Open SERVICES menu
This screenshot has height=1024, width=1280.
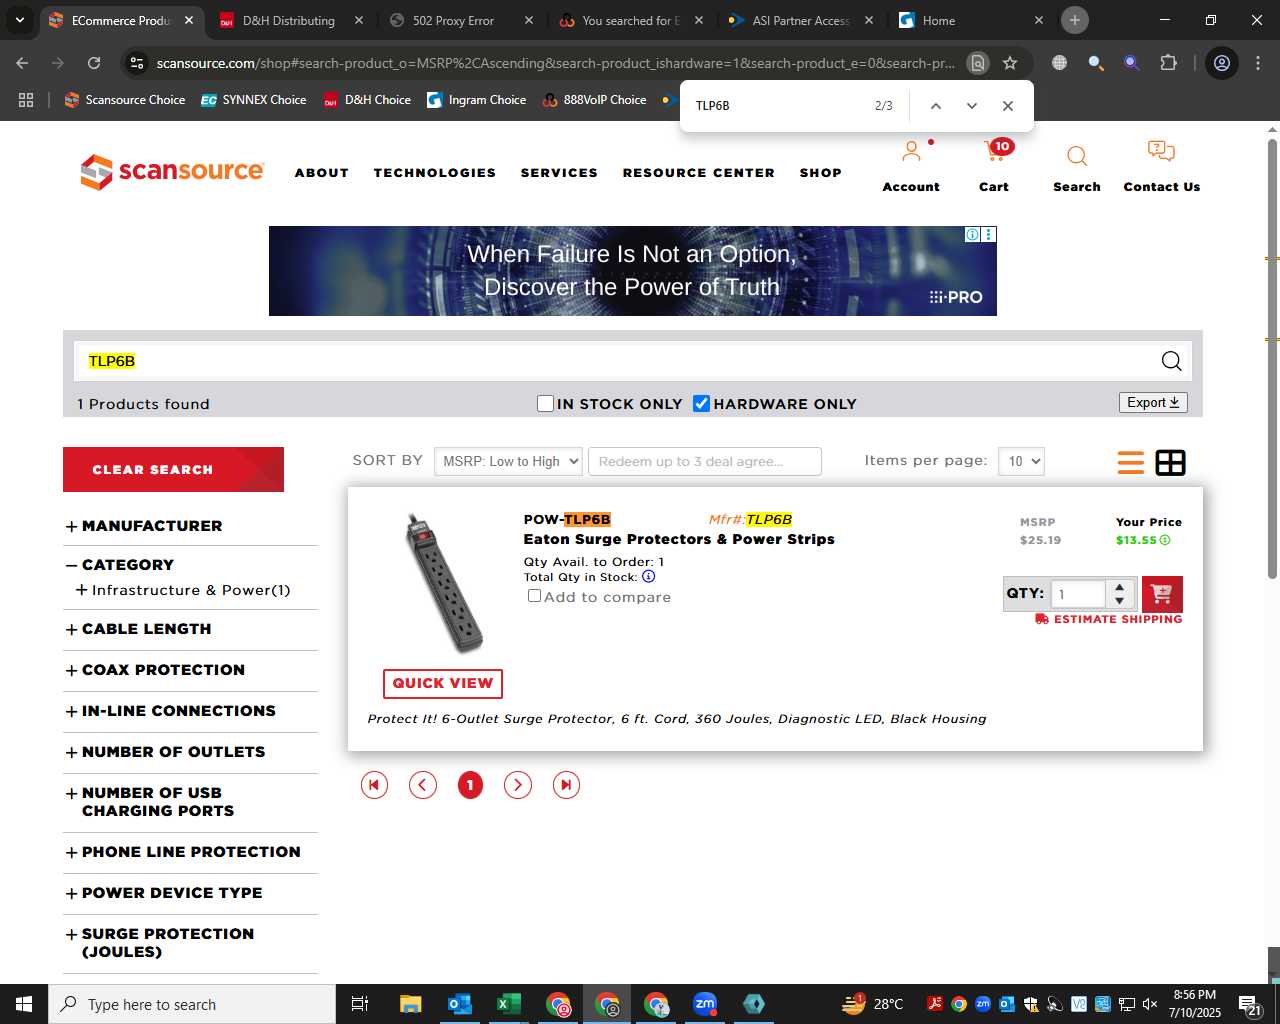[559, 173]
